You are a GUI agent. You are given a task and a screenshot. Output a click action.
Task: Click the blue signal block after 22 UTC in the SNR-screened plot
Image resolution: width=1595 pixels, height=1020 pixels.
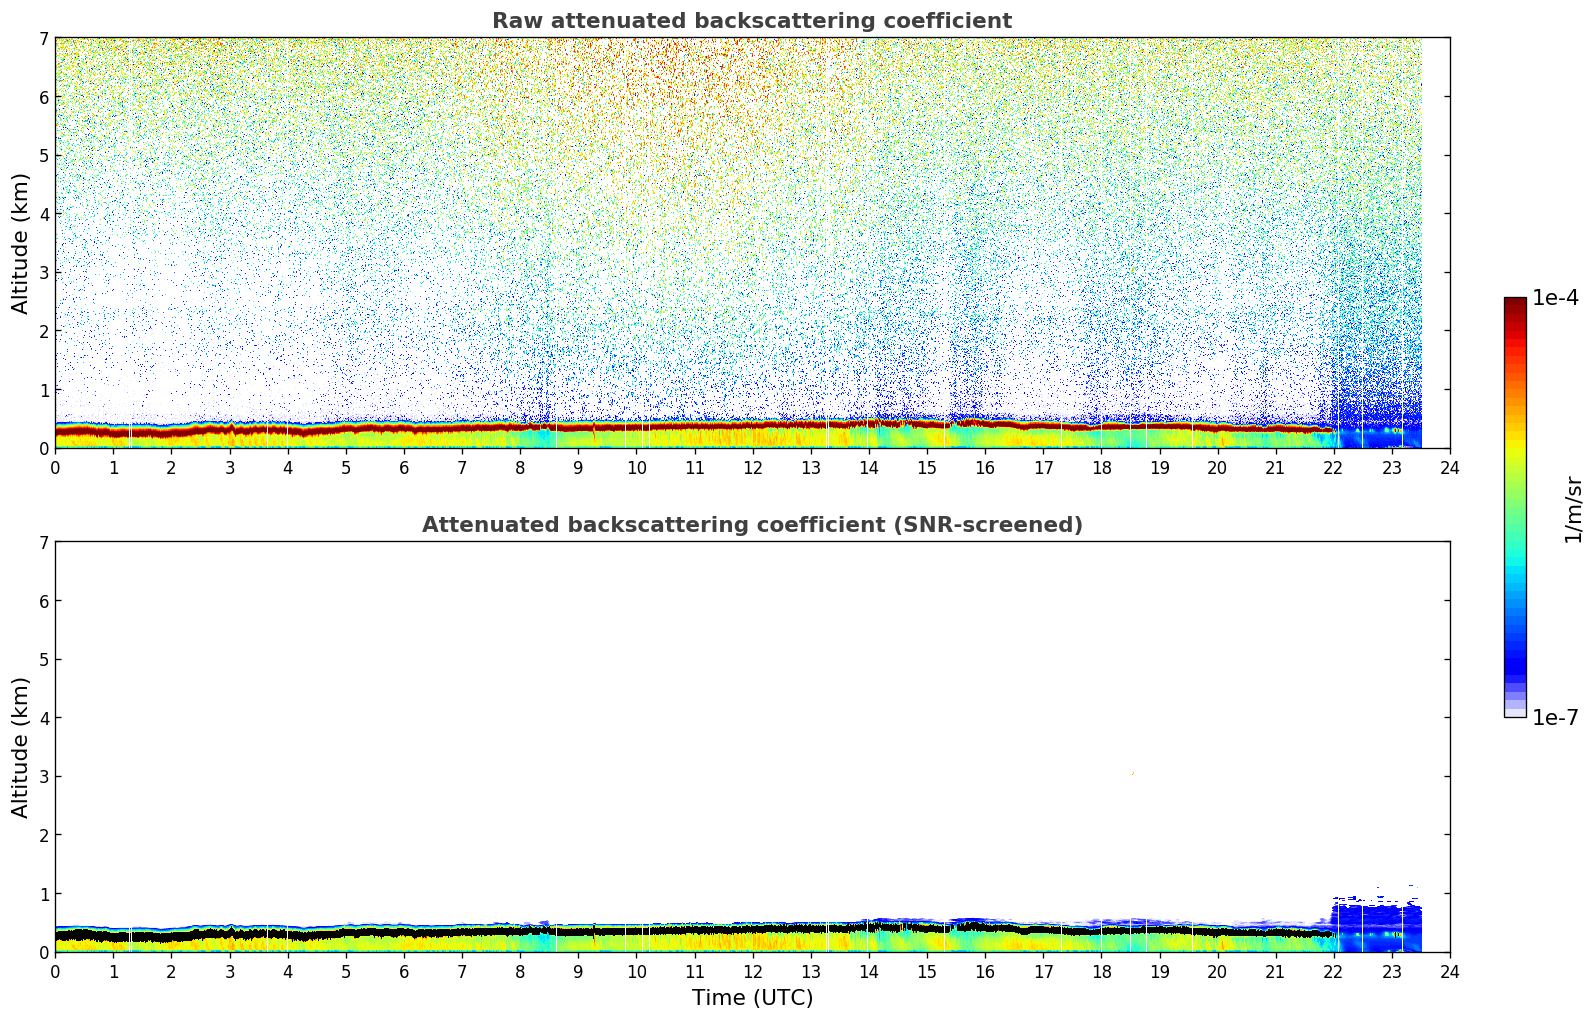tap(1377, 928)
